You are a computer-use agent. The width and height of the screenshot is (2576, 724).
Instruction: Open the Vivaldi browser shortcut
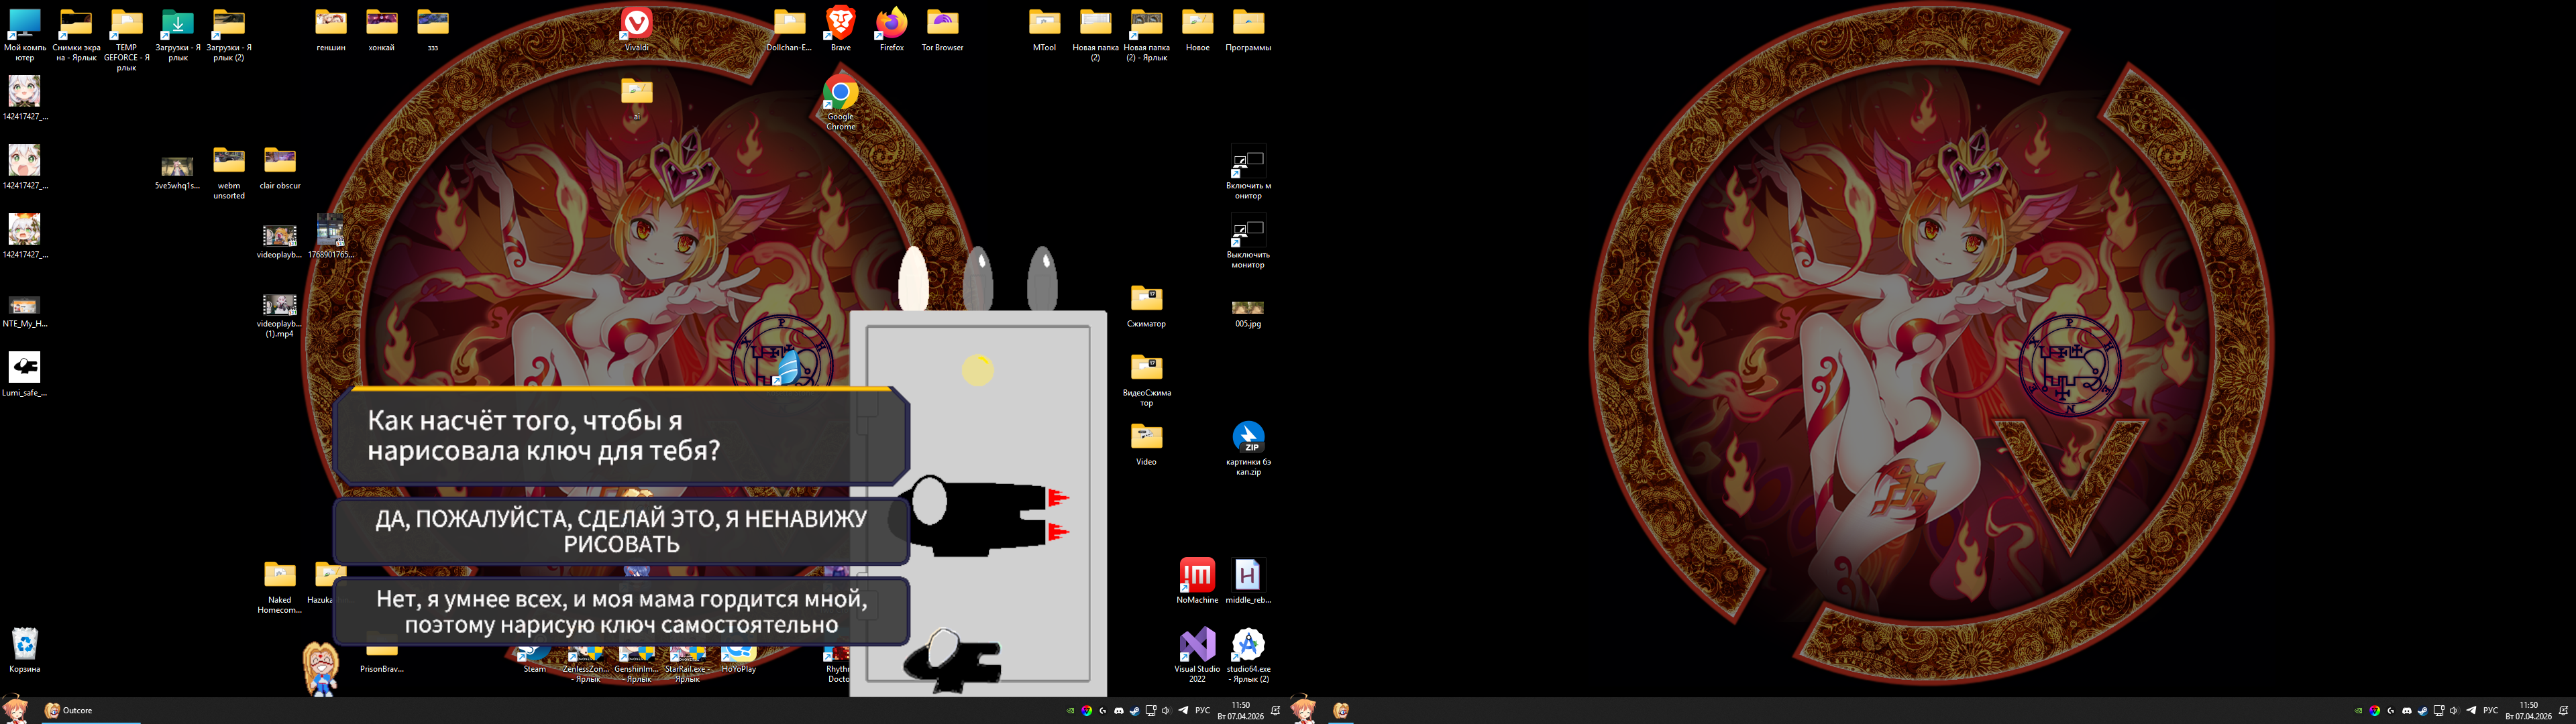pos(636,23)
